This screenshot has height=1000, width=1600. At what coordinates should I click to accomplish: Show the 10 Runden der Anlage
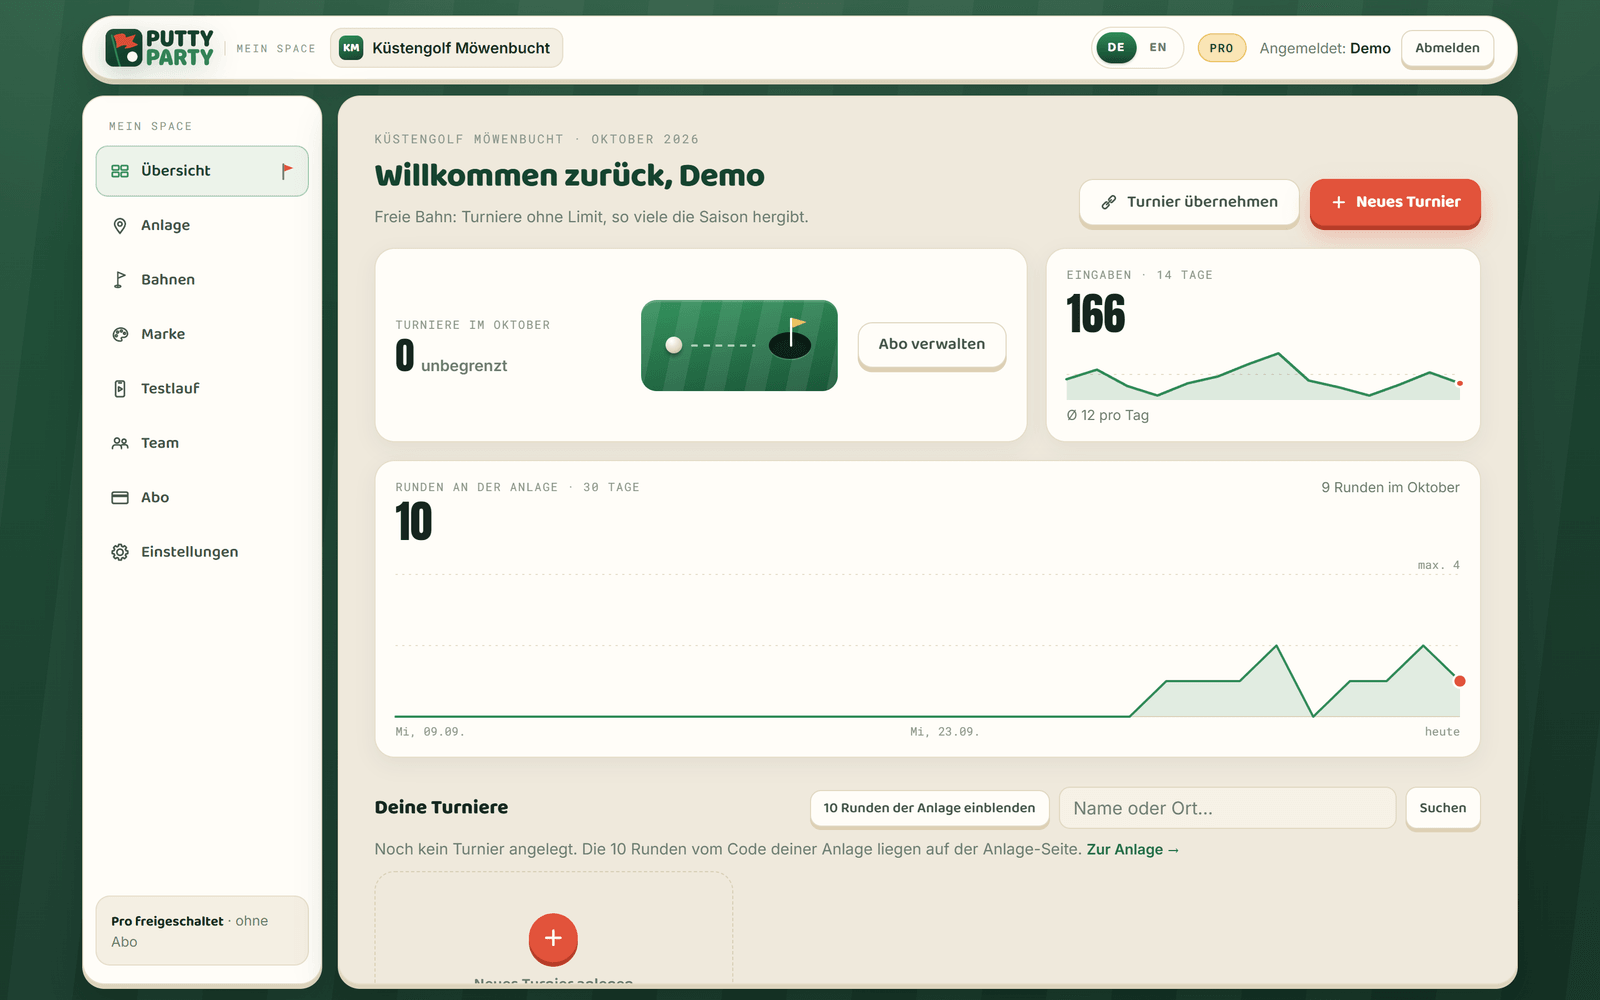tap(929, 808)
